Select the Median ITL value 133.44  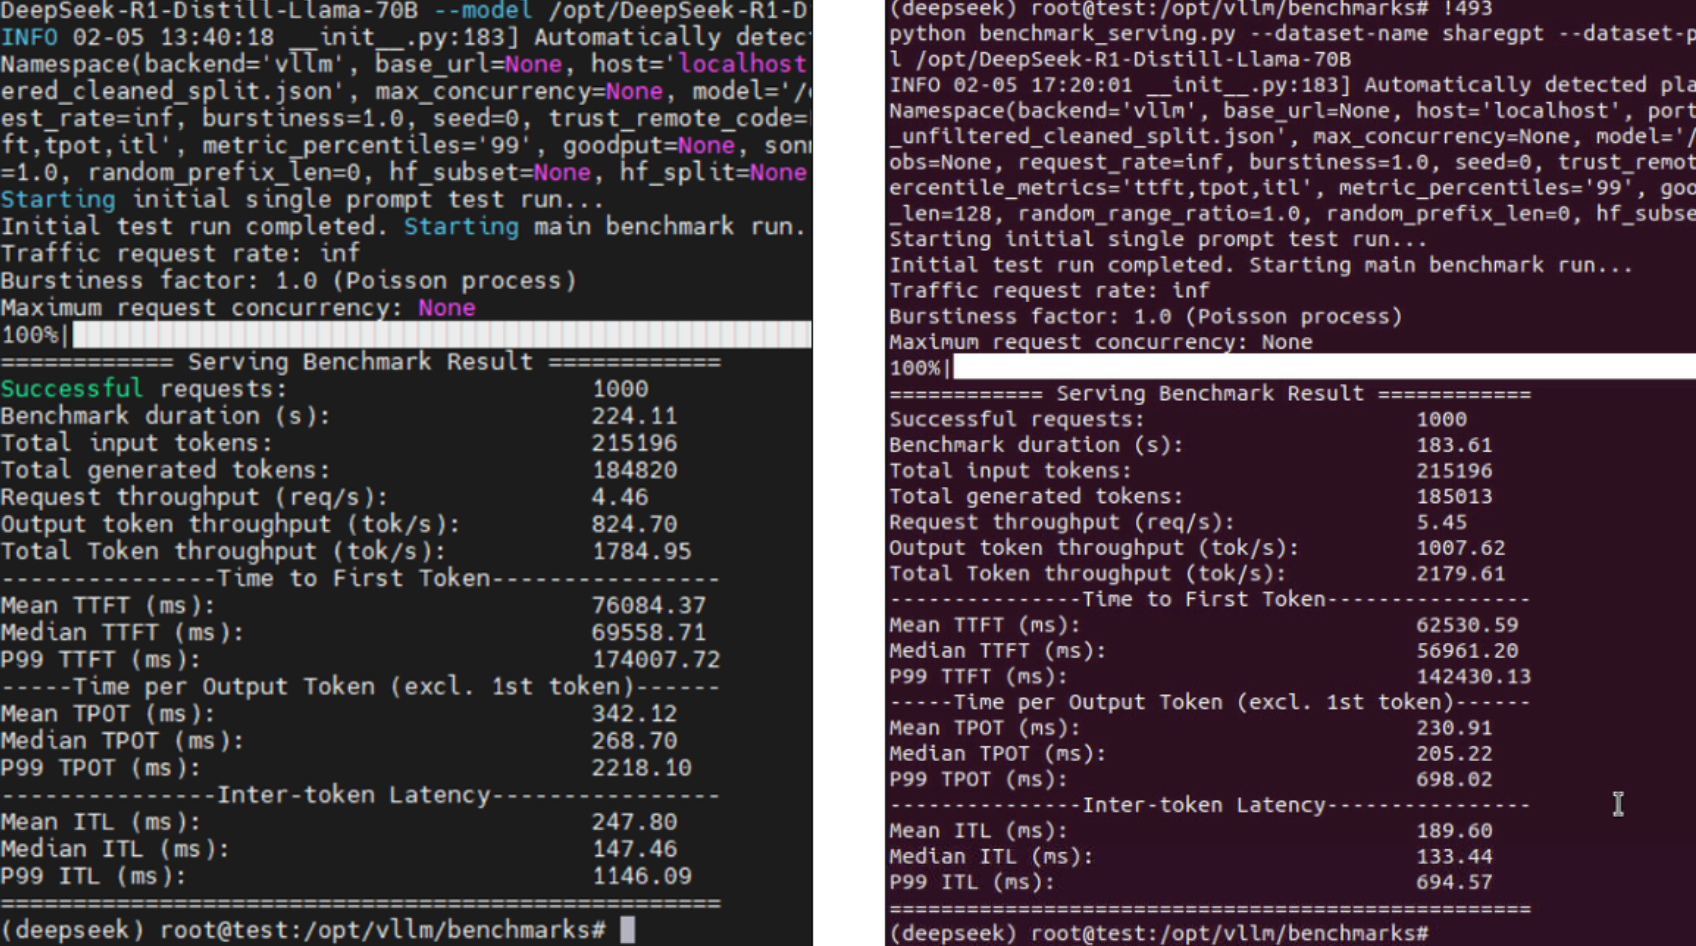1453,857
